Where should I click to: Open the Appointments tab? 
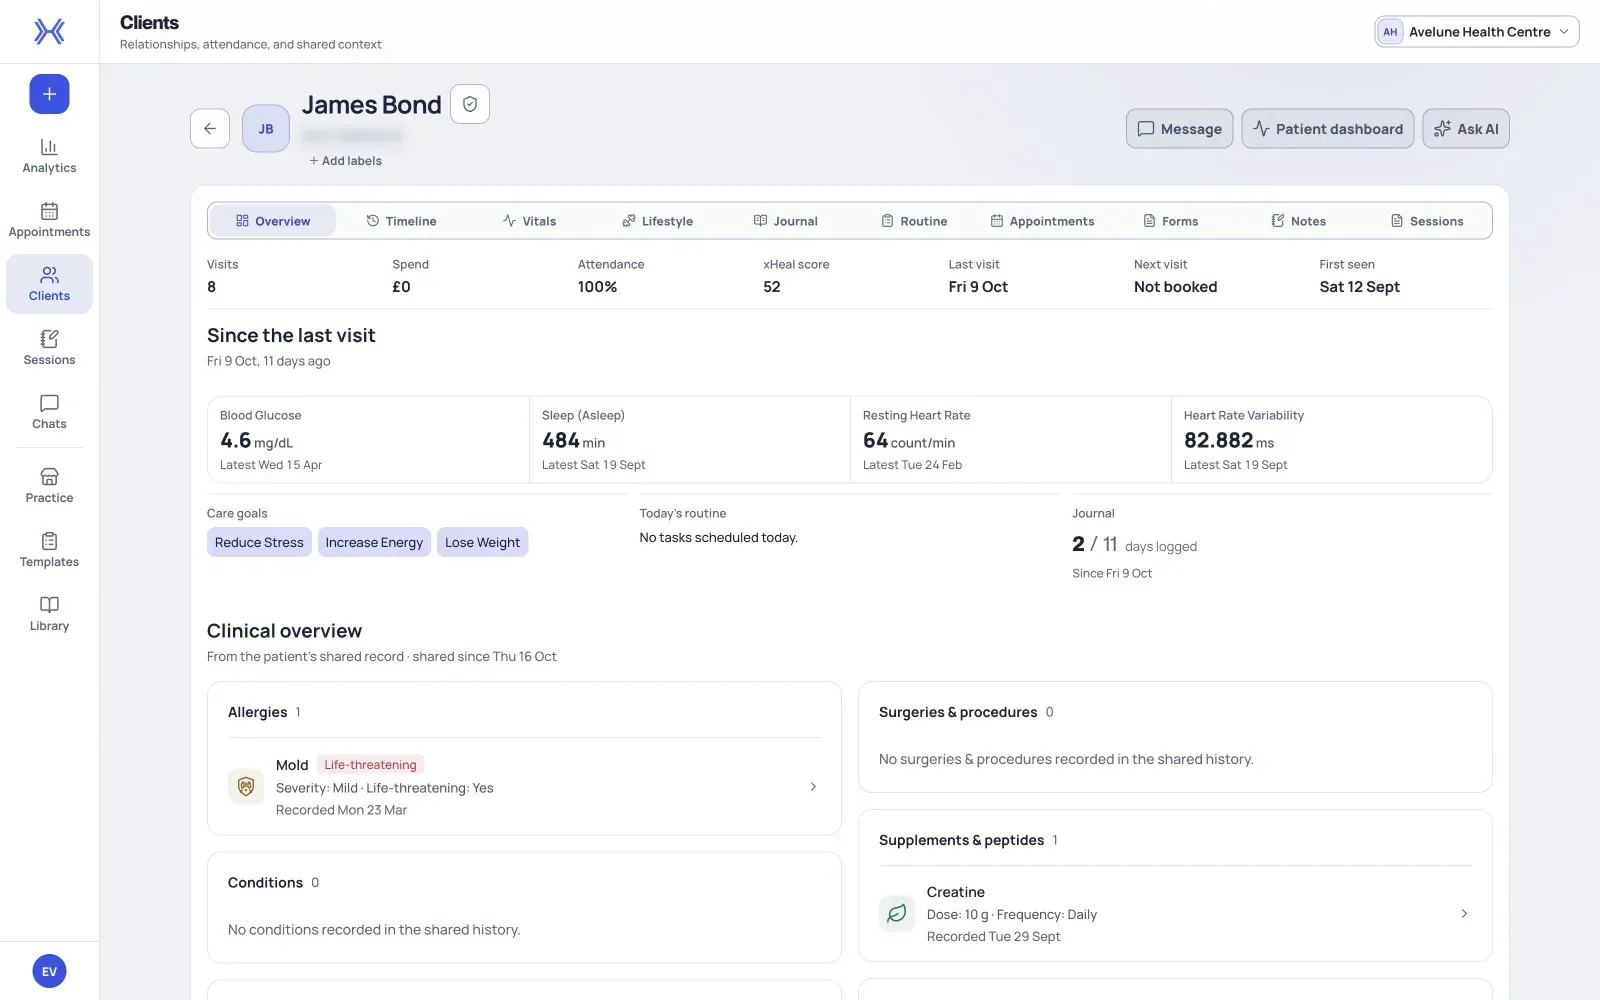click(1042, 221)
